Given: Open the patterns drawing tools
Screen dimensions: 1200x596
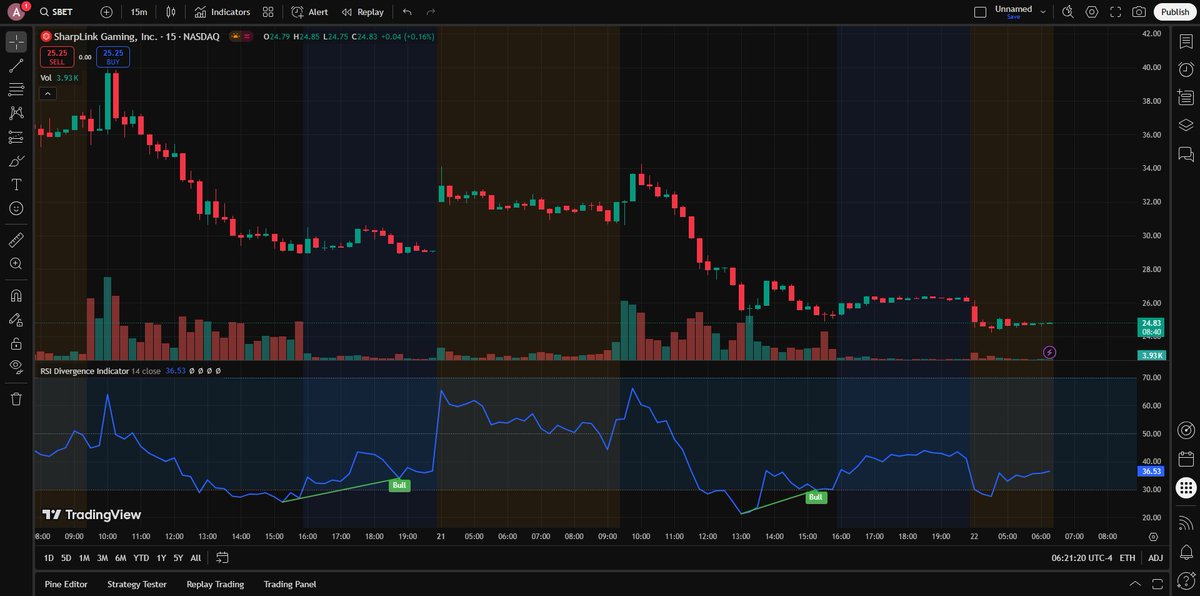Looking at the screenshot, I should click(16, 114).
